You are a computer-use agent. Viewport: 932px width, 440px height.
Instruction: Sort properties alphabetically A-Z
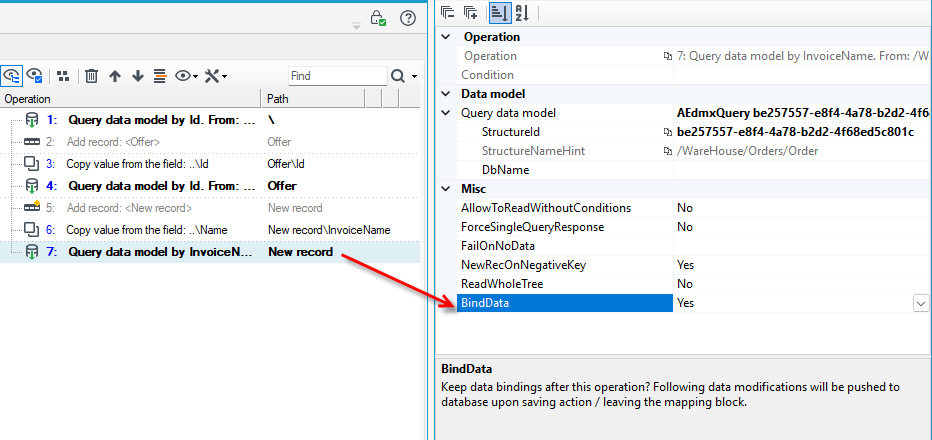coord(522,13)
